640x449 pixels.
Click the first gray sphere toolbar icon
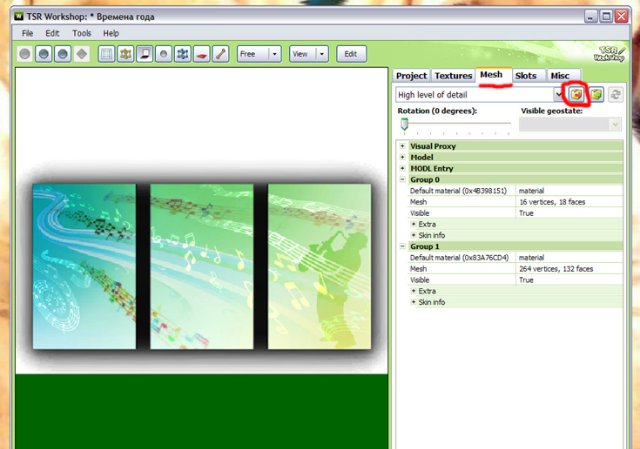click(x=25, y=54)
